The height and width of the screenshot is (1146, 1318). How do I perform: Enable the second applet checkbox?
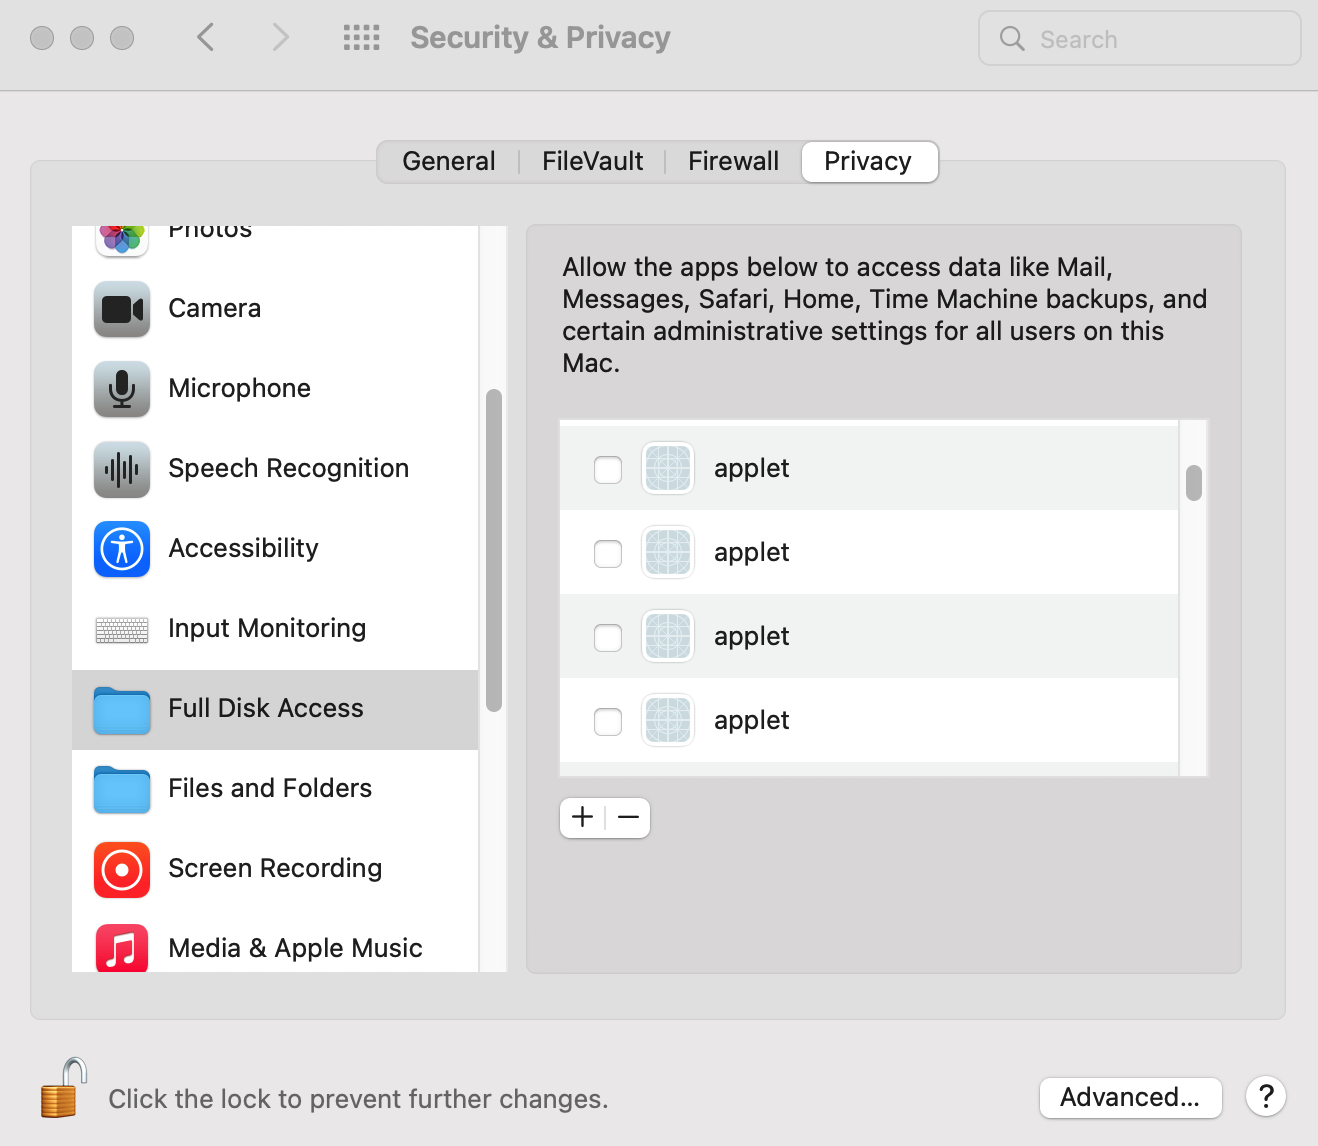[607, 553]
